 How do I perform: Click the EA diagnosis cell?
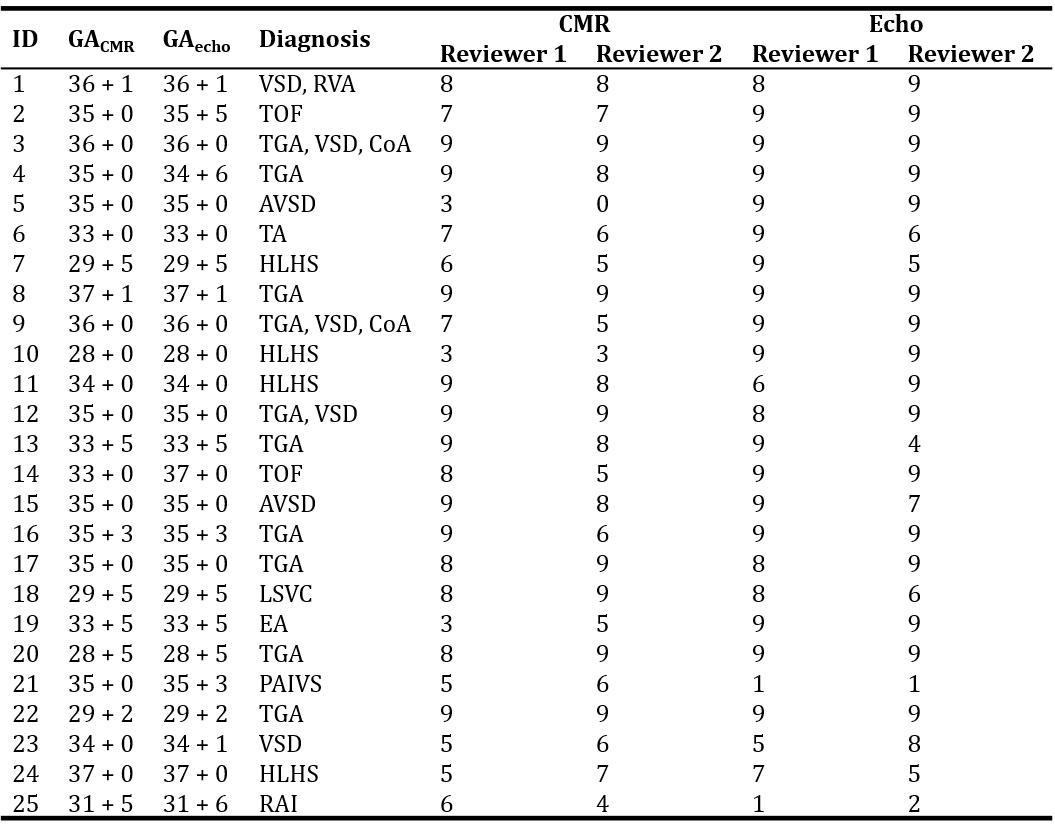coord(273,624)
